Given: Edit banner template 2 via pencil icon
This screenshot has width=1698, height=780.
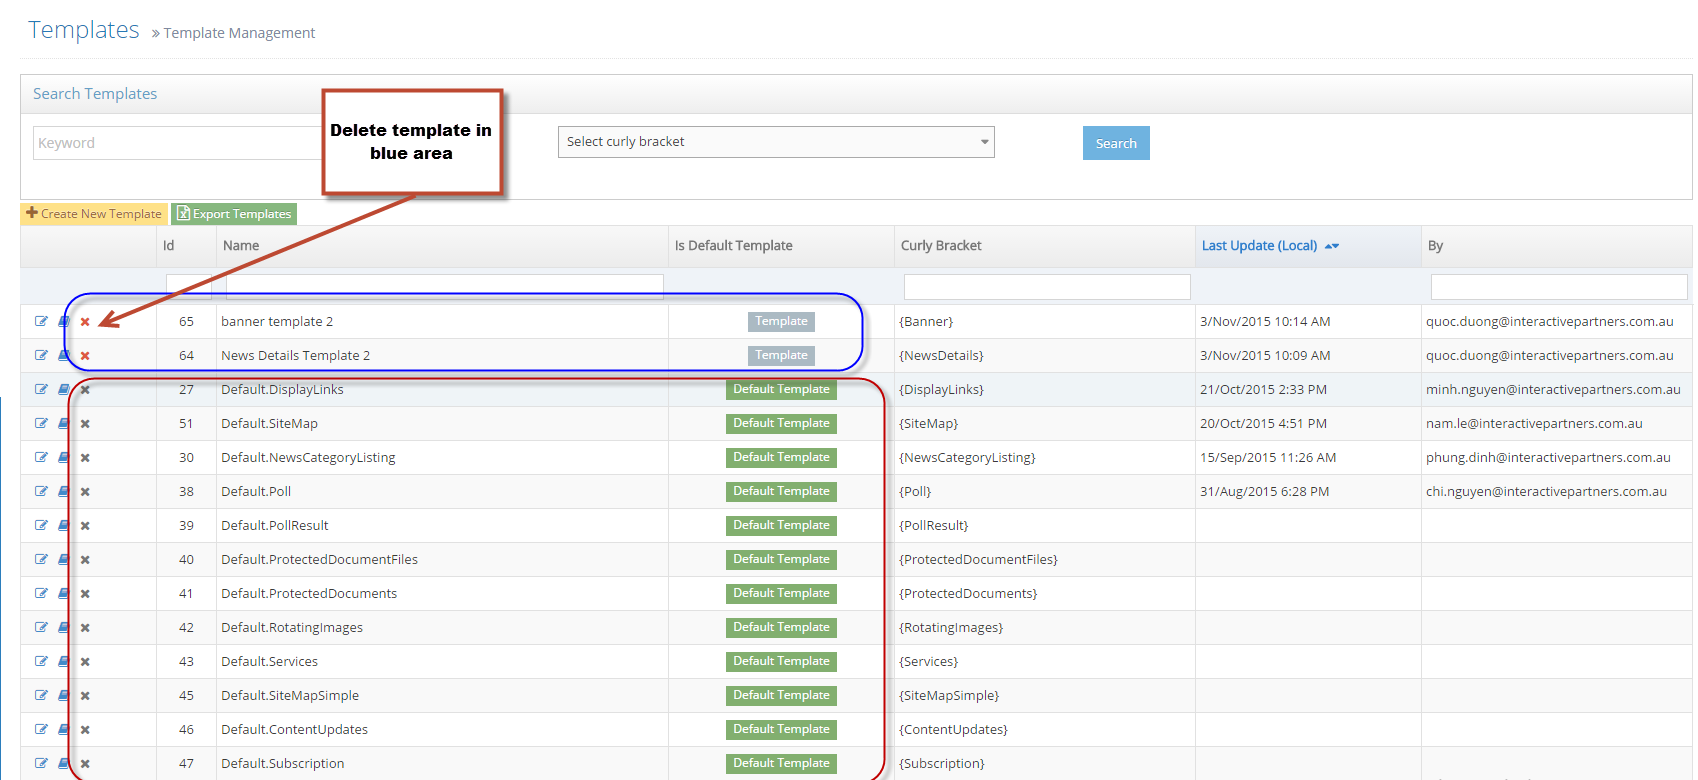Looking at the screenshot, I should (x=41, y=321).
